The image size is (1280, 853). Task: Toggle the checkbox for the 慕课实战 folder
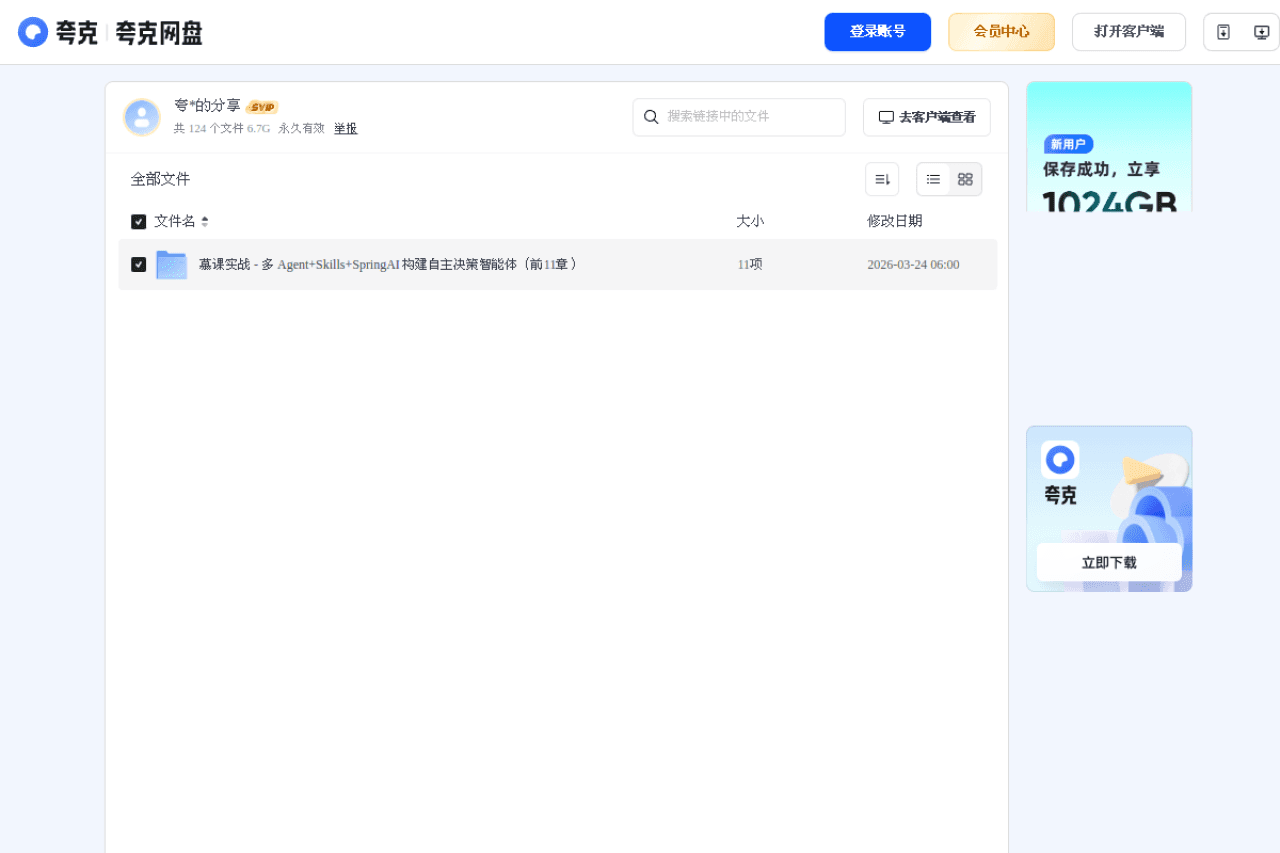pos(138,264)
